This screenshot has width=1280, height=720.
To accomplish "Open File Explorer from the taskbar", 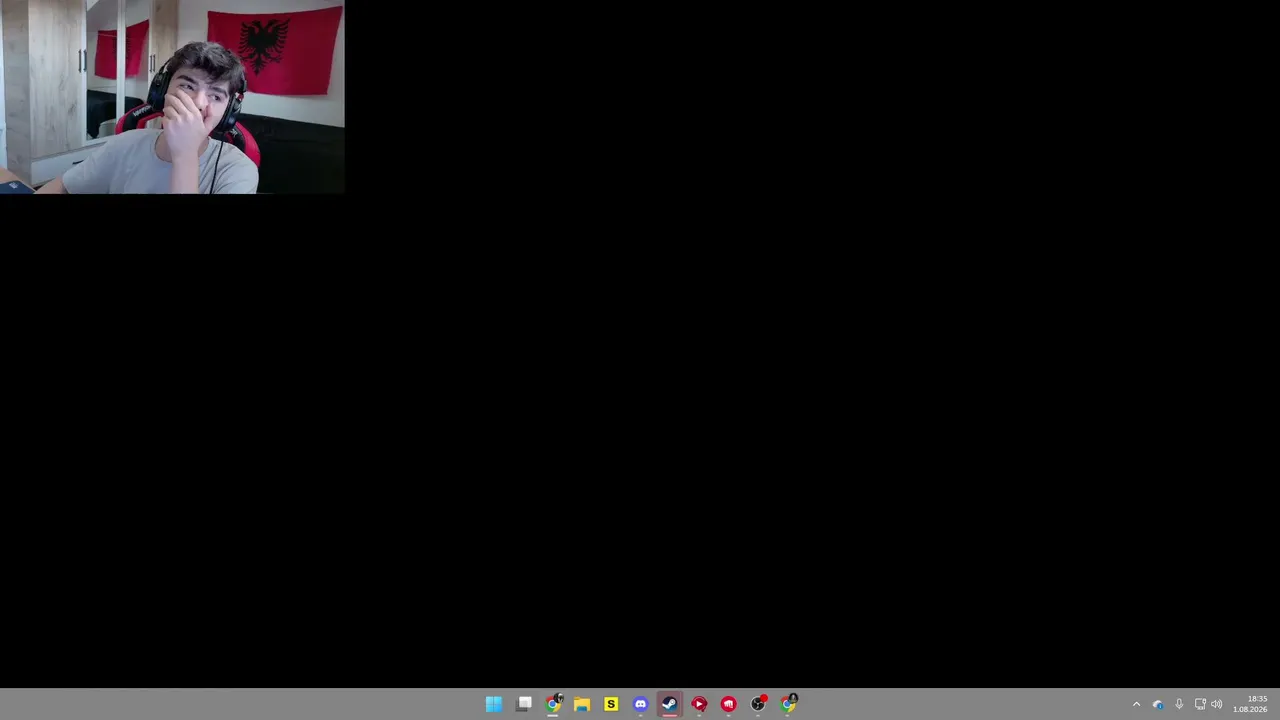I will (582, 704).
